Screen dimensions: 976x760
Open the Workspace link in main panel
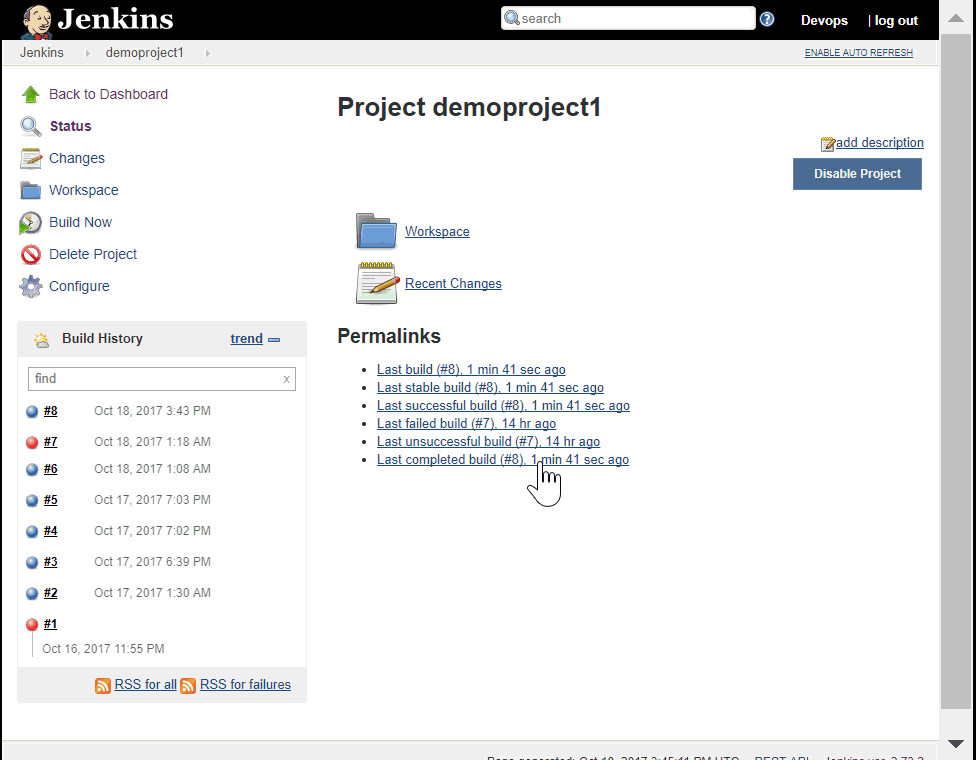pos(437,232)
